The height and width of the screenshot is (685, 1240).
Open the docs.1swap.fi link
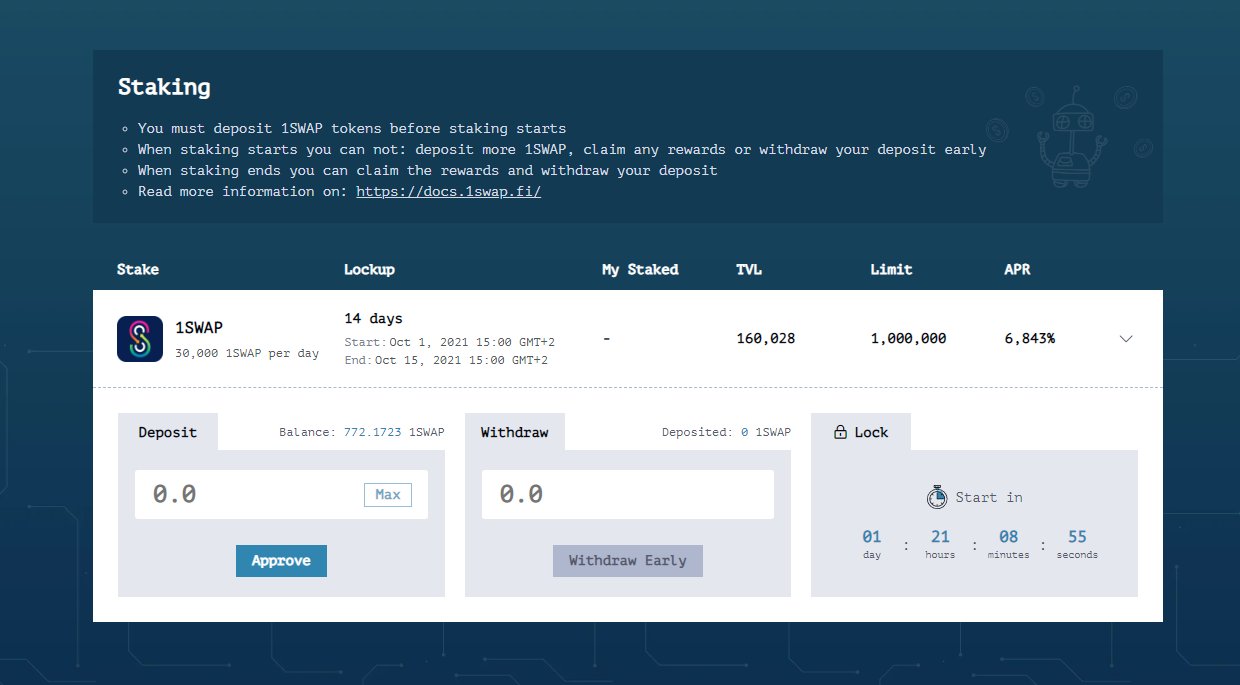click(x=448, y=191)
